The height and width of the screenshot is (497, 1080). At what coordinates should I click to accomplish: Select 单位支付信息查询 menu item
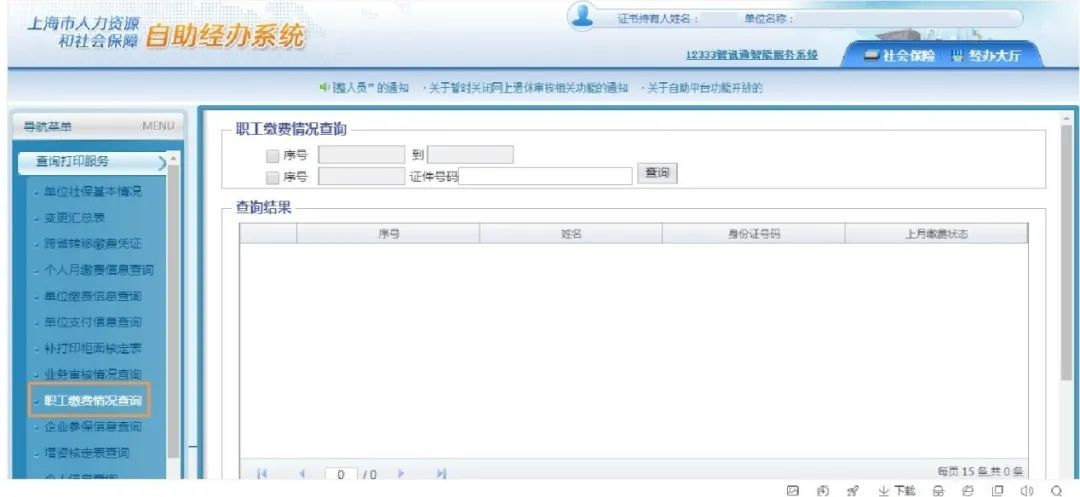[x=92, y=322]
